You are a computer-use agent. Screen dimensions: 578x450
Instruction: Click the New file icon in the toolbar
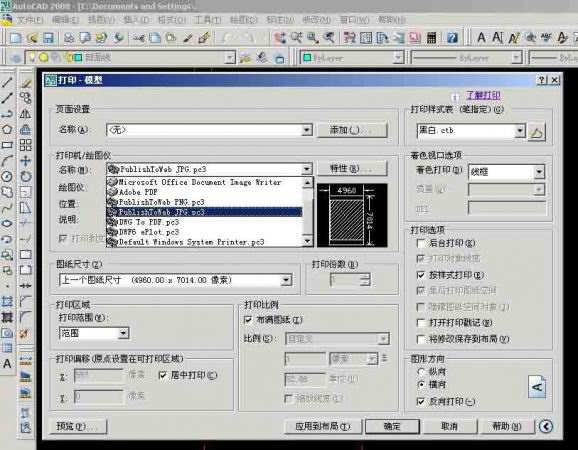[15, 38]
